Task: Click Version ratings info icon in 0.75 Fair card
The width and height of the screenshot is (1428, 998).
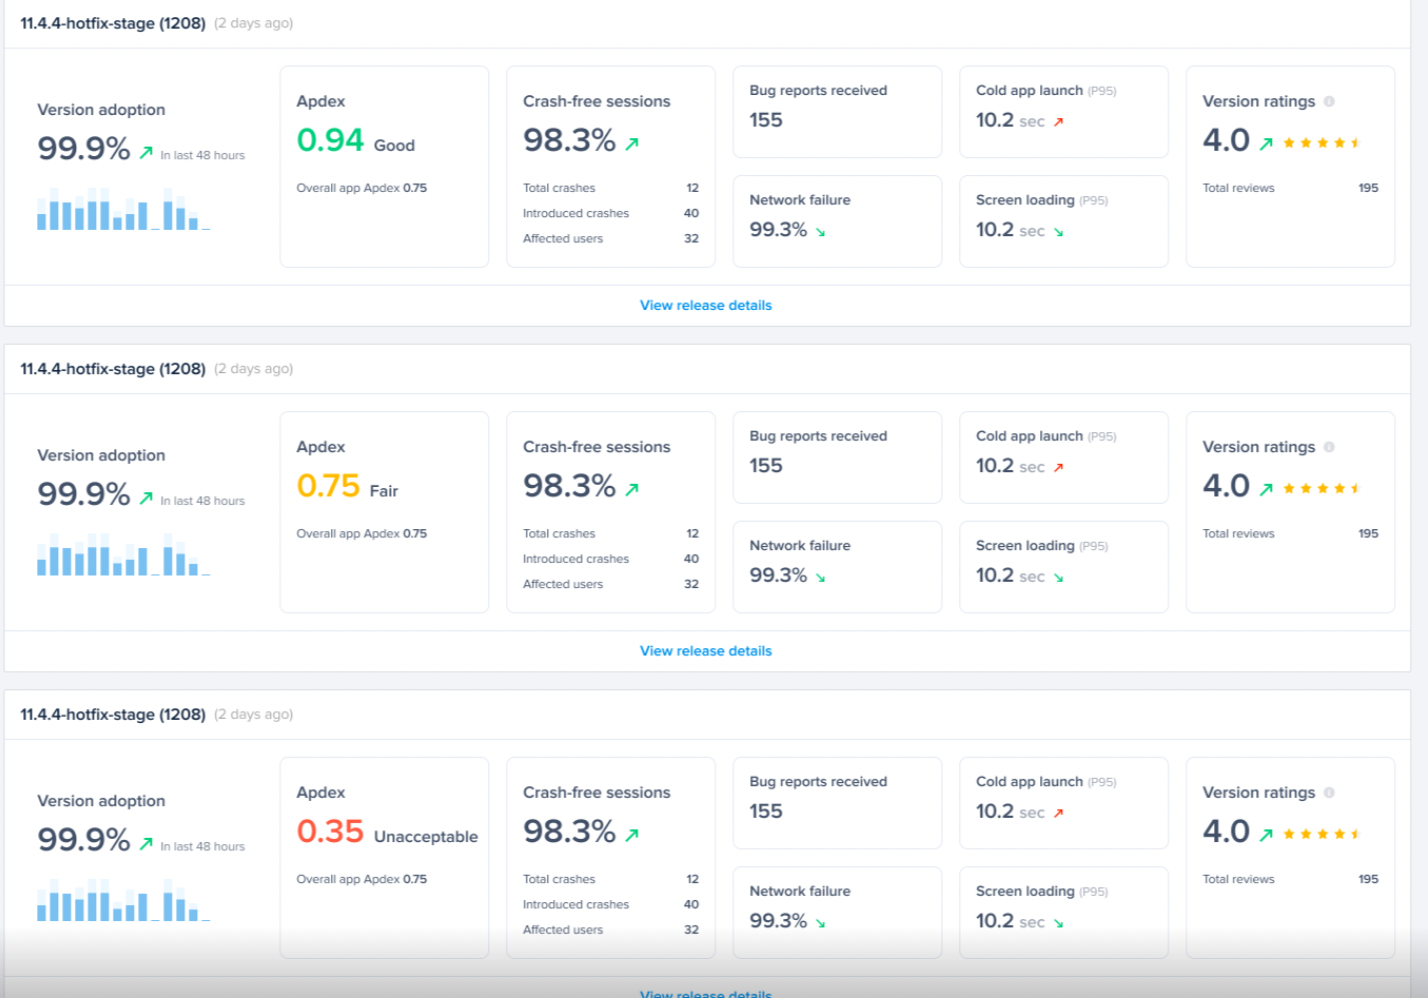Action: point(1329,447)
